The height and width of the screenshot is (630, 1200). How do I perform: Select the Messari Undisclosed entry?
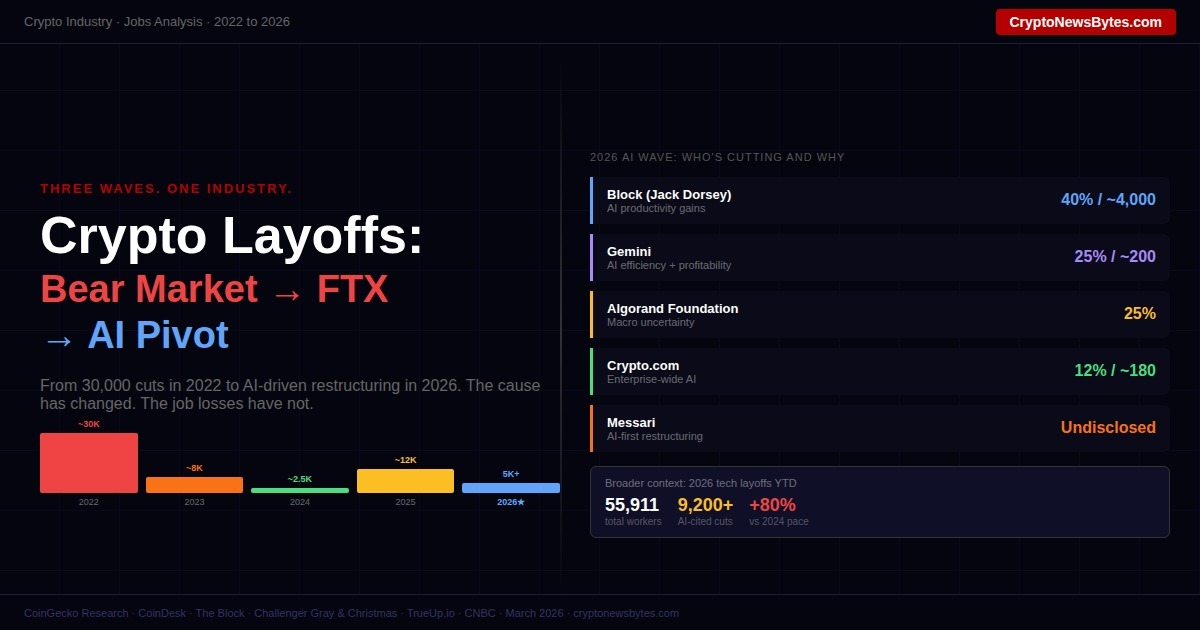(x=880, y=428)
